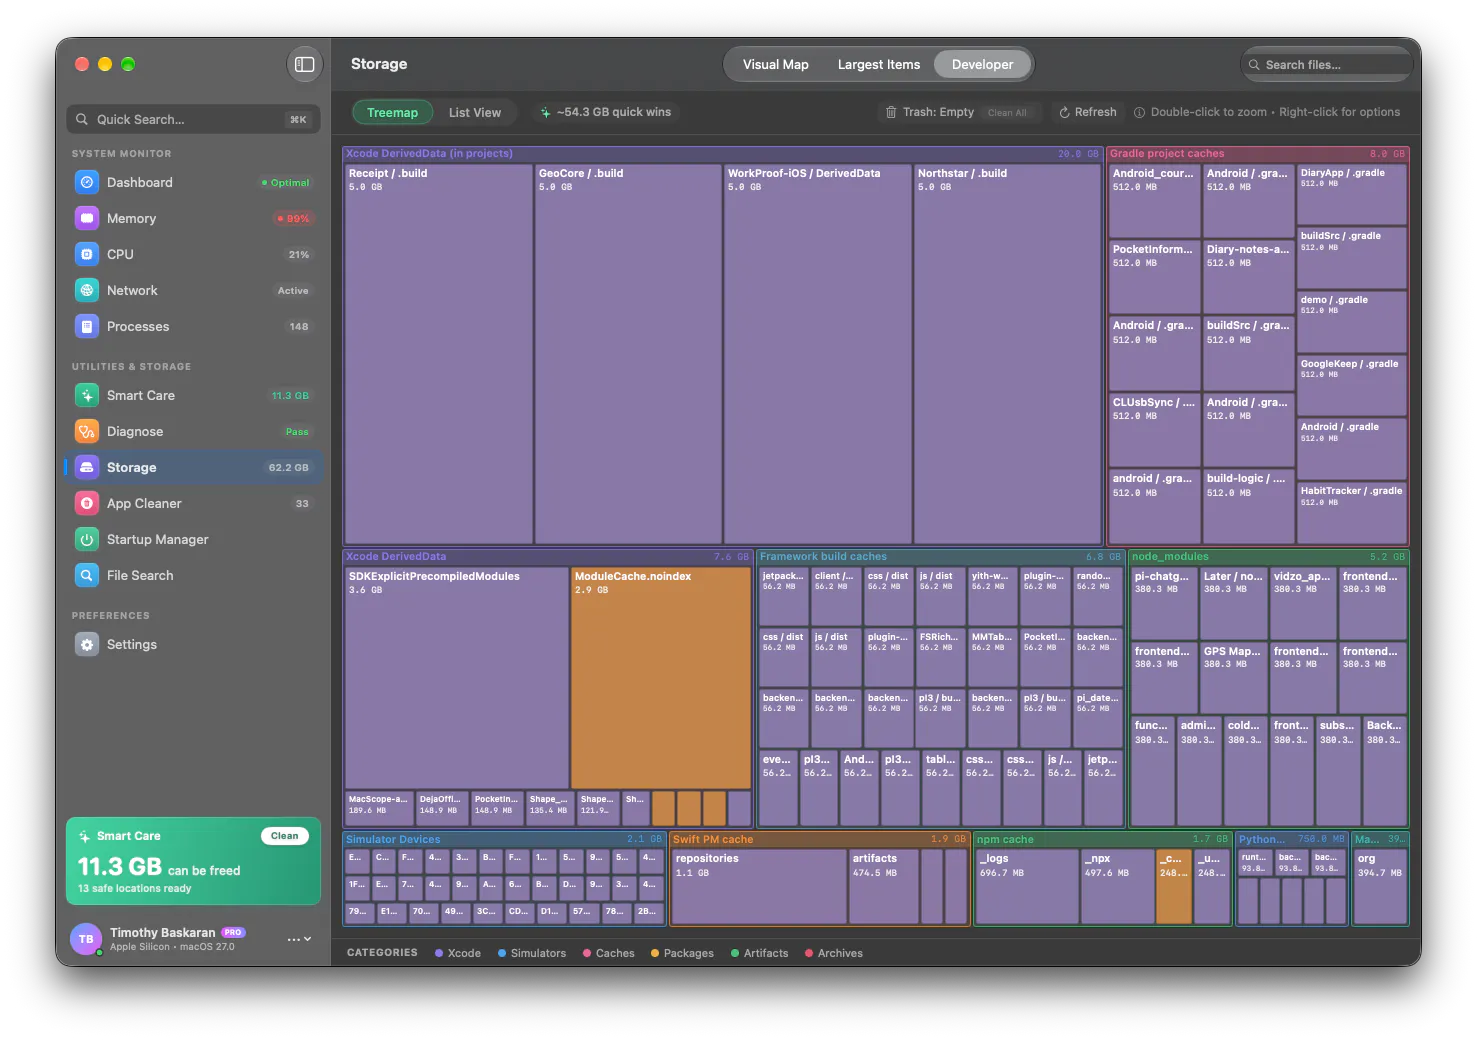Select the artifacts block in Swift PM cache
The height and width of the screenshot is (1040, 1477).
(884, 886)
